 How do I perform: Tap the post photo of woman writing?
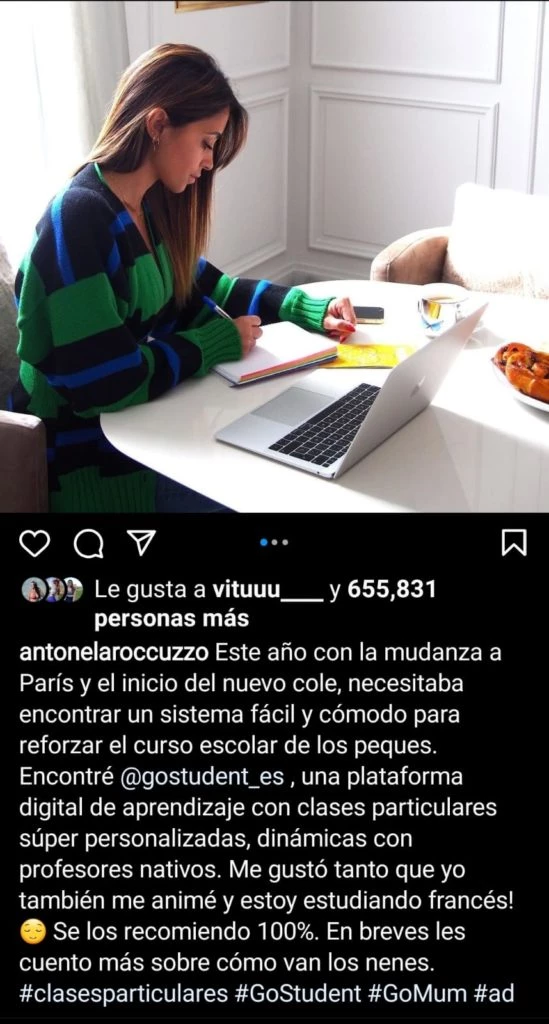coord(274,256)
